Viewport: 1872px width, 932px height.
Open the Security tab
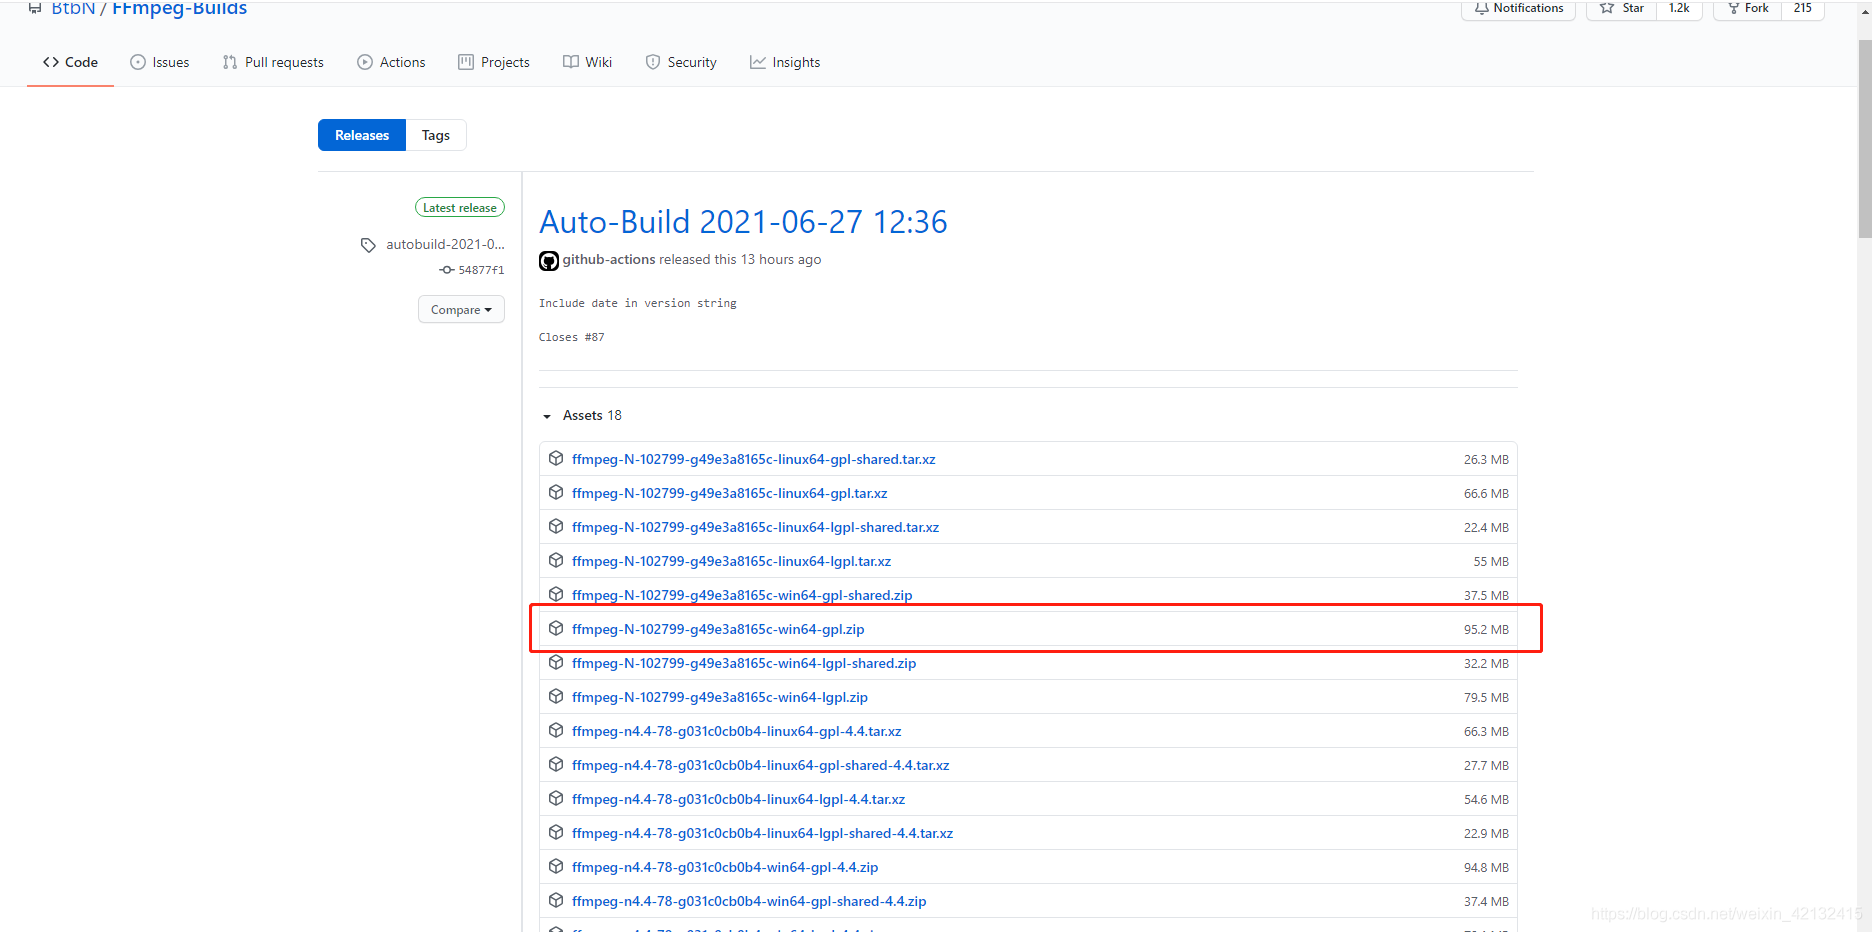(x=681, y=62)
